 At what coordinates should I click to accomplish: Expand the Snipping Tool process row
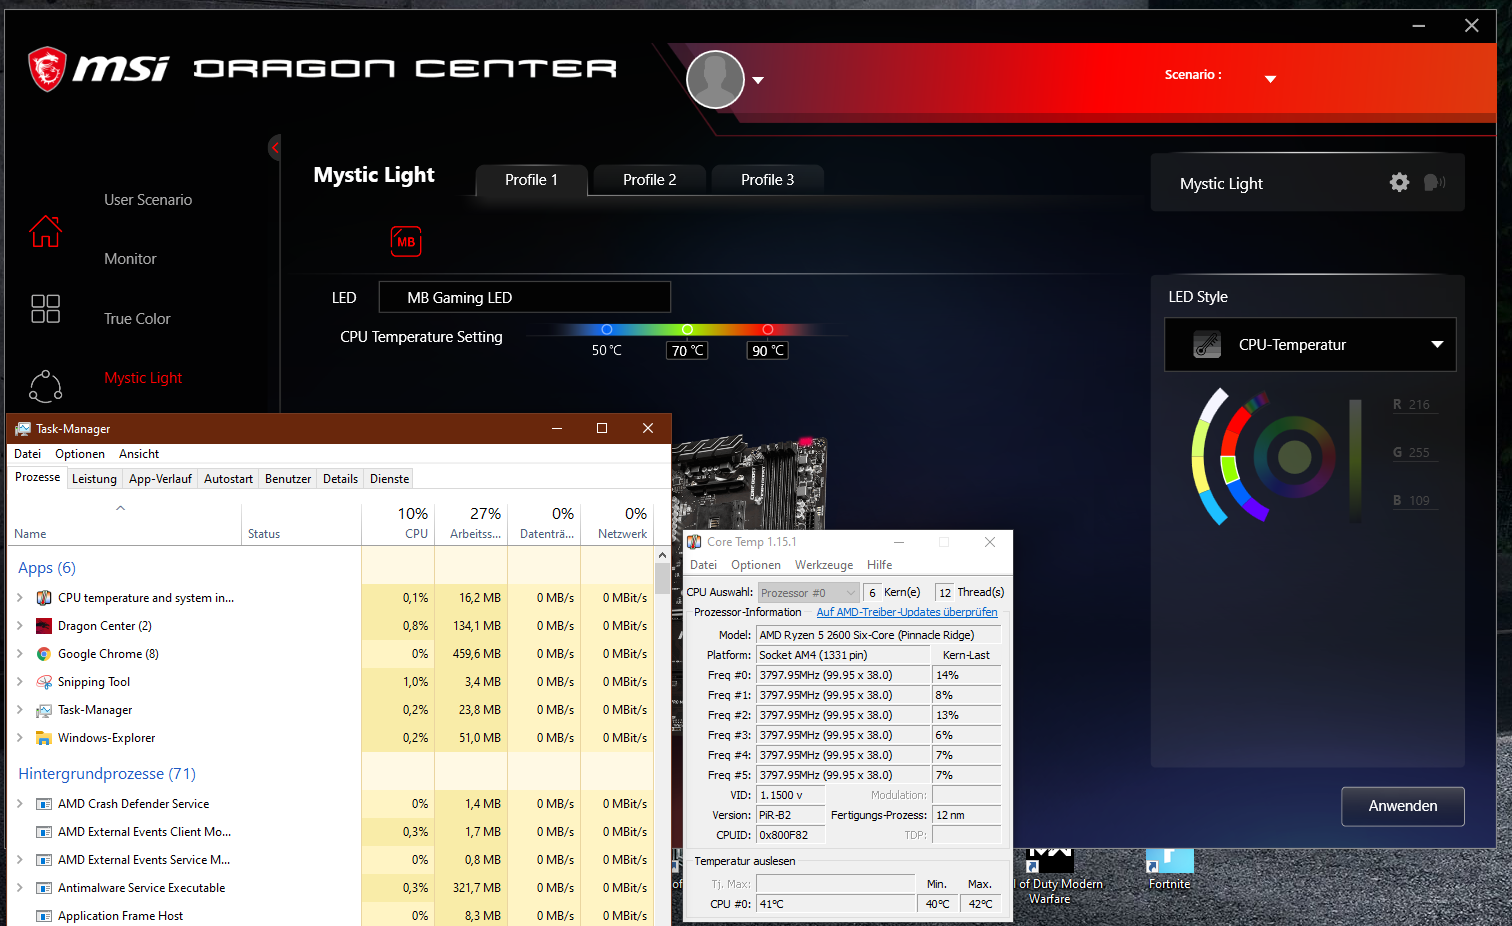[x=20, y=682]
